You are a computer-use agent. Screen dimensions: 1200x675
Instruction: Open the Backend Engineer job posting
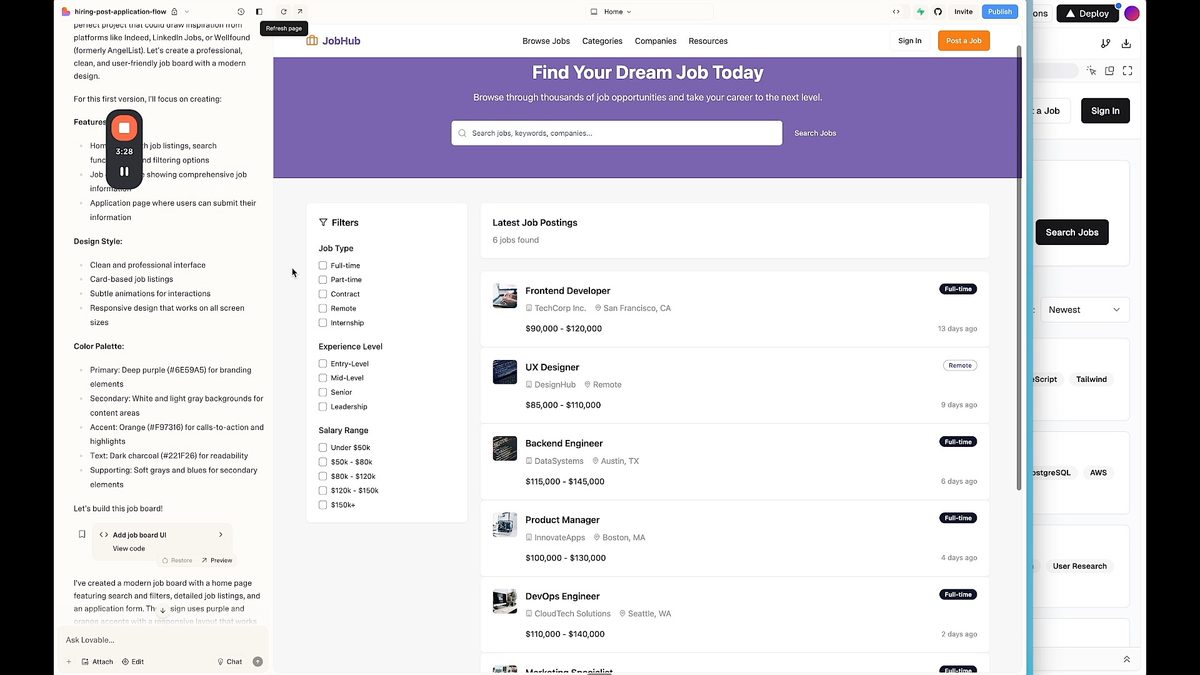pos(564,443)
